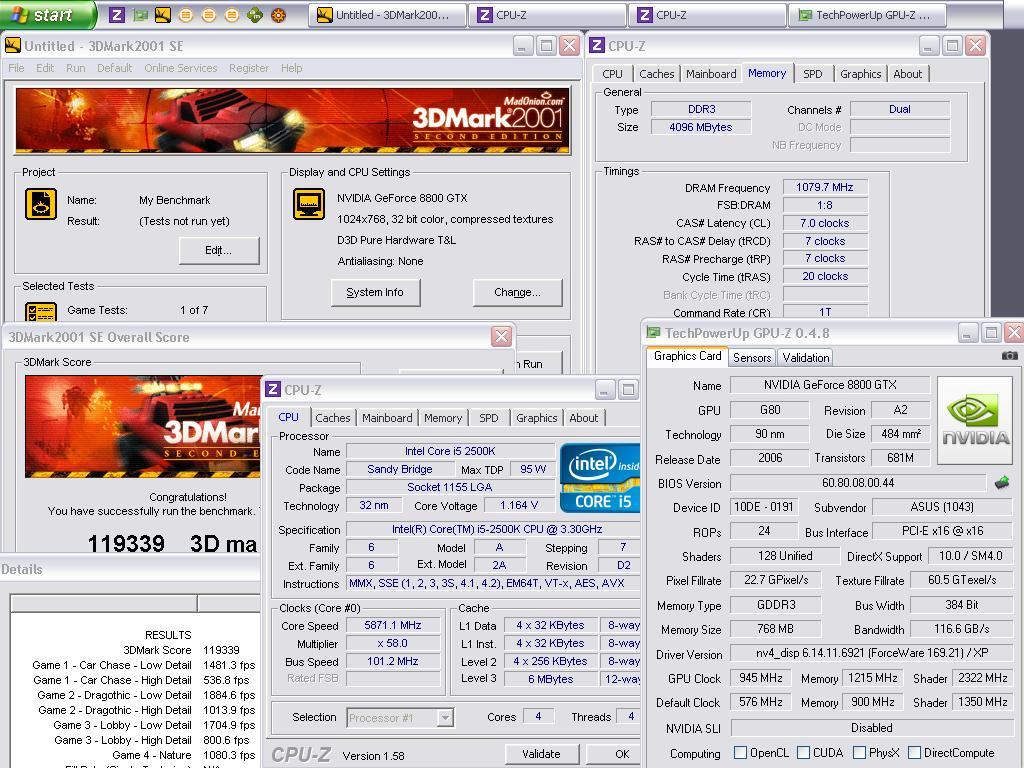Click the Project benchmark file icon in 3DMark
This screenshot has width=1024, height=768.
click(40, 204)
